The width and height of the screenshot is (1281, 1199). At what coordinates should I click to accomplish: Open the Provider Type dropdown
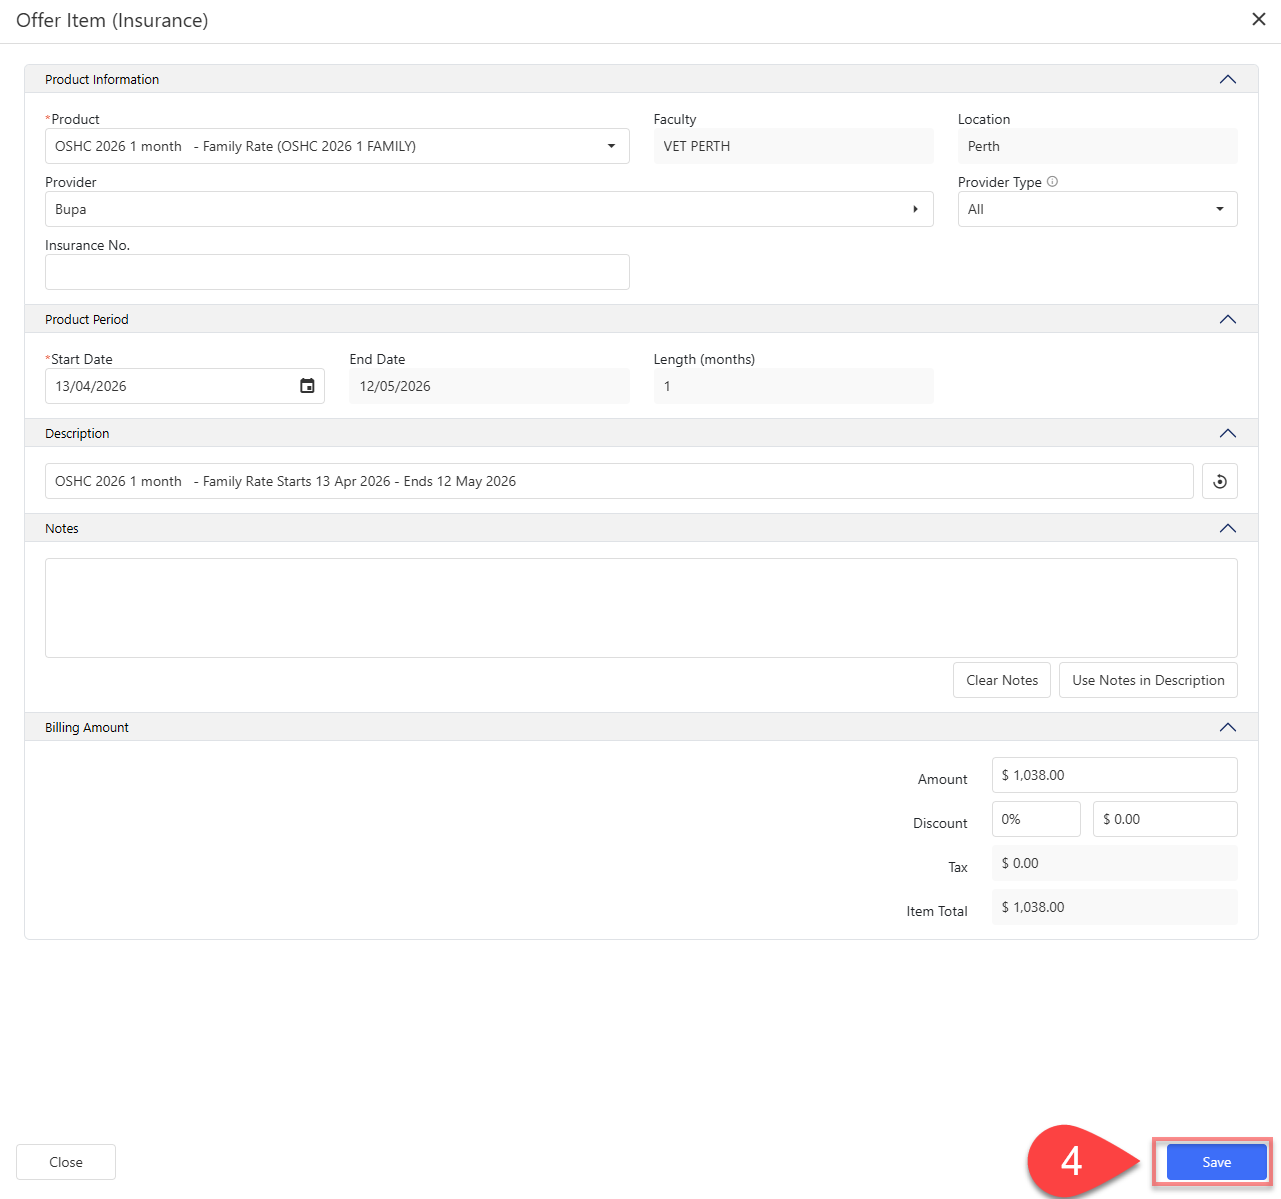[1219, 209]
